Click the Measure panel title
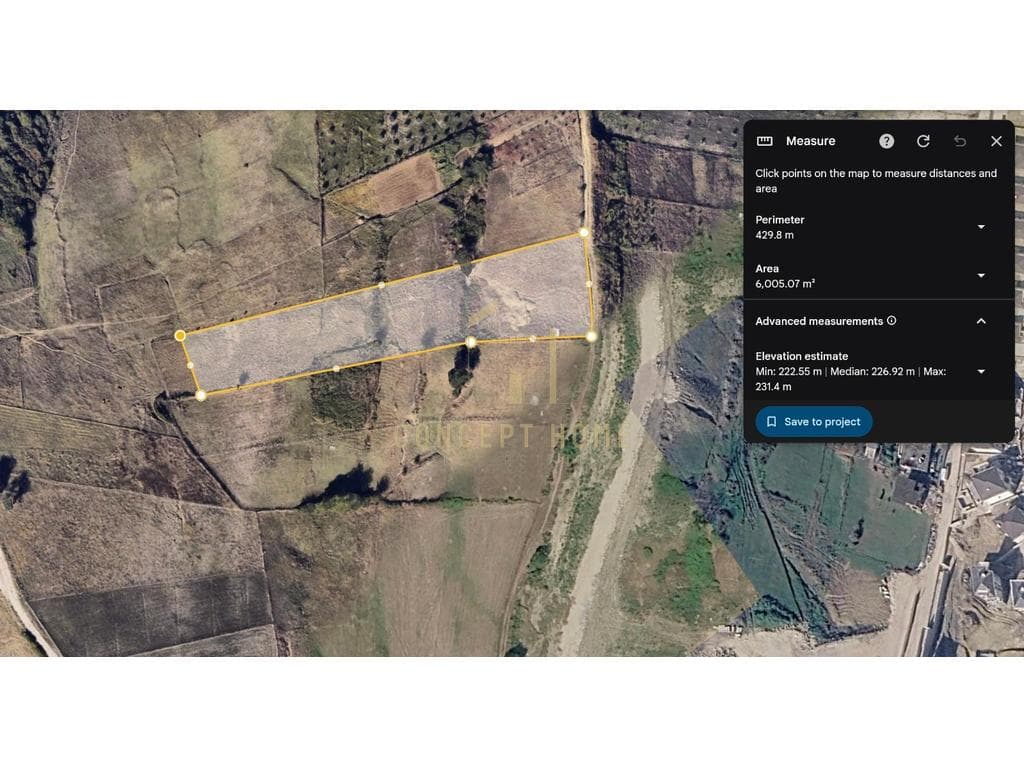 point(810,141)
